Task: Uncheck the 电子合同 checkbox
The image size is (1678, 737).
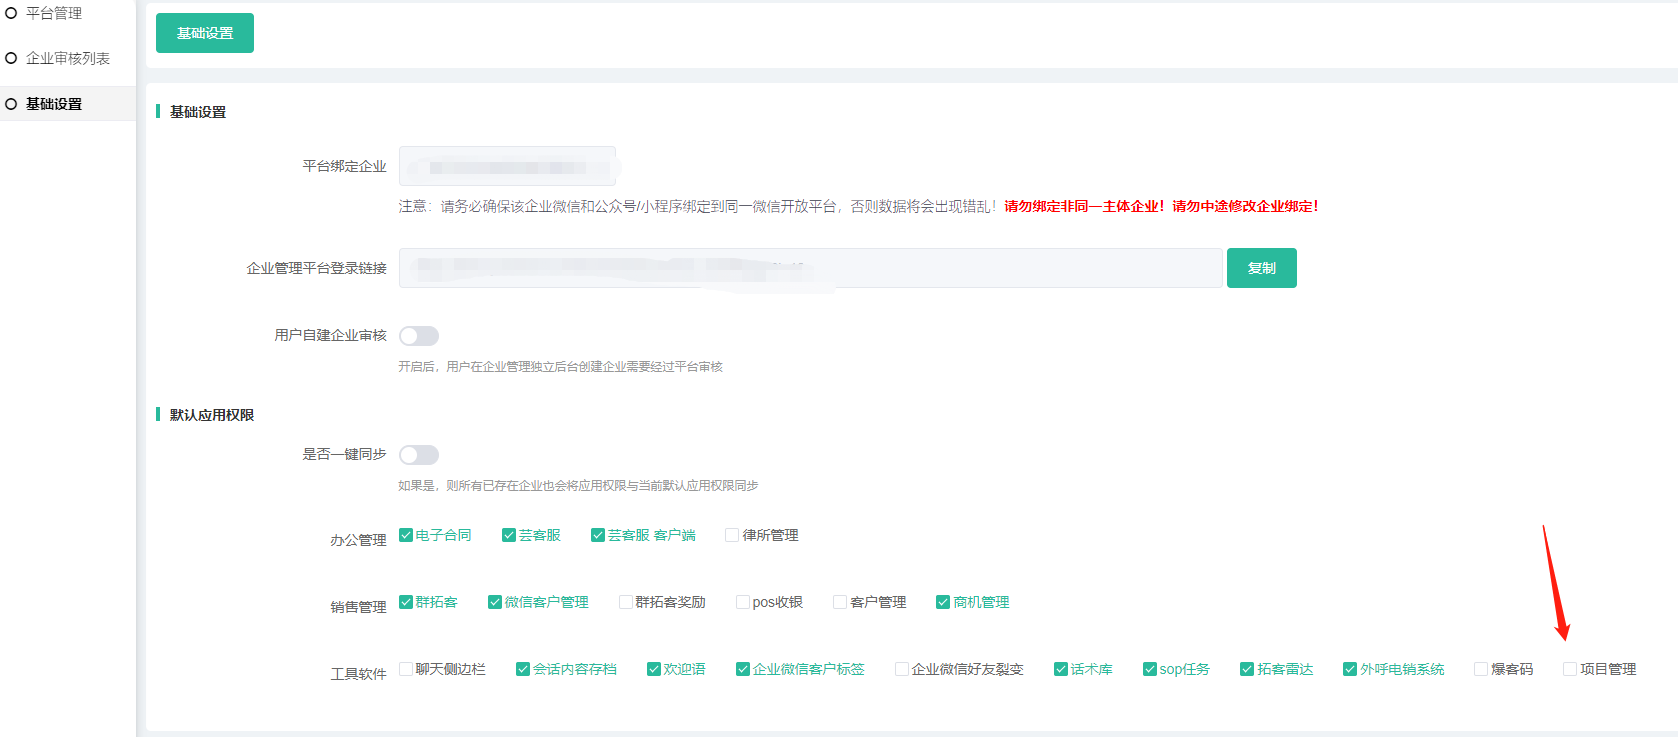Action: [406, 535]
